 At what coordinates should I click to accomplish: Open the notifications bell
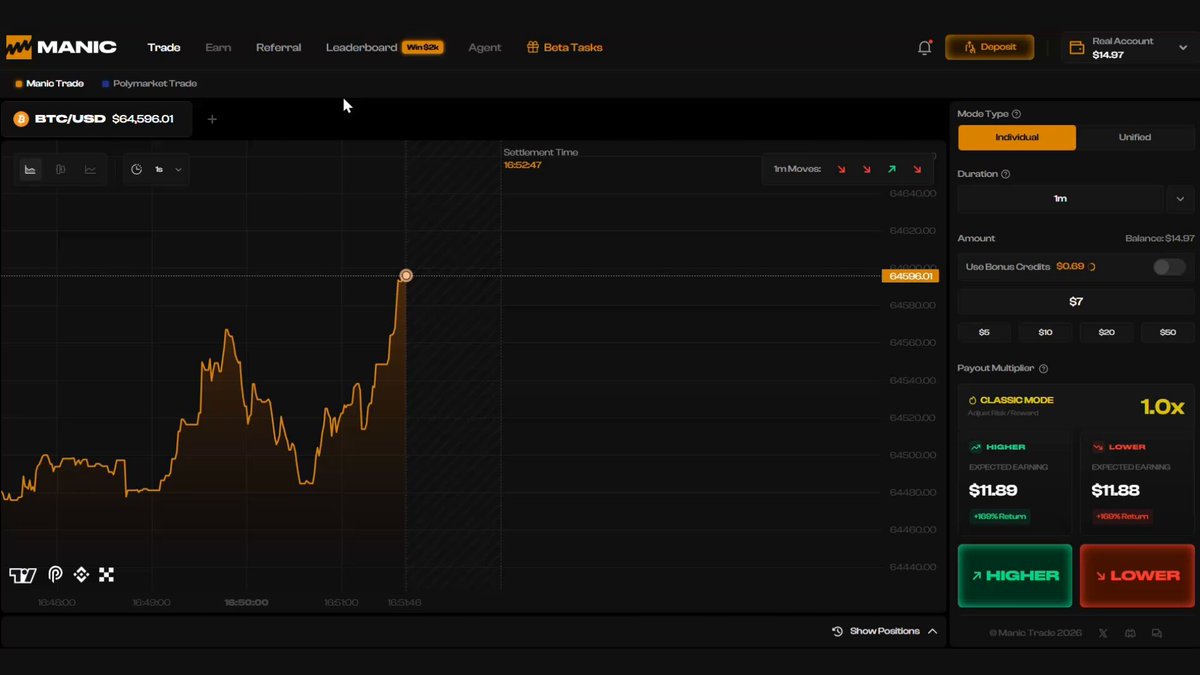coord(924,47)
